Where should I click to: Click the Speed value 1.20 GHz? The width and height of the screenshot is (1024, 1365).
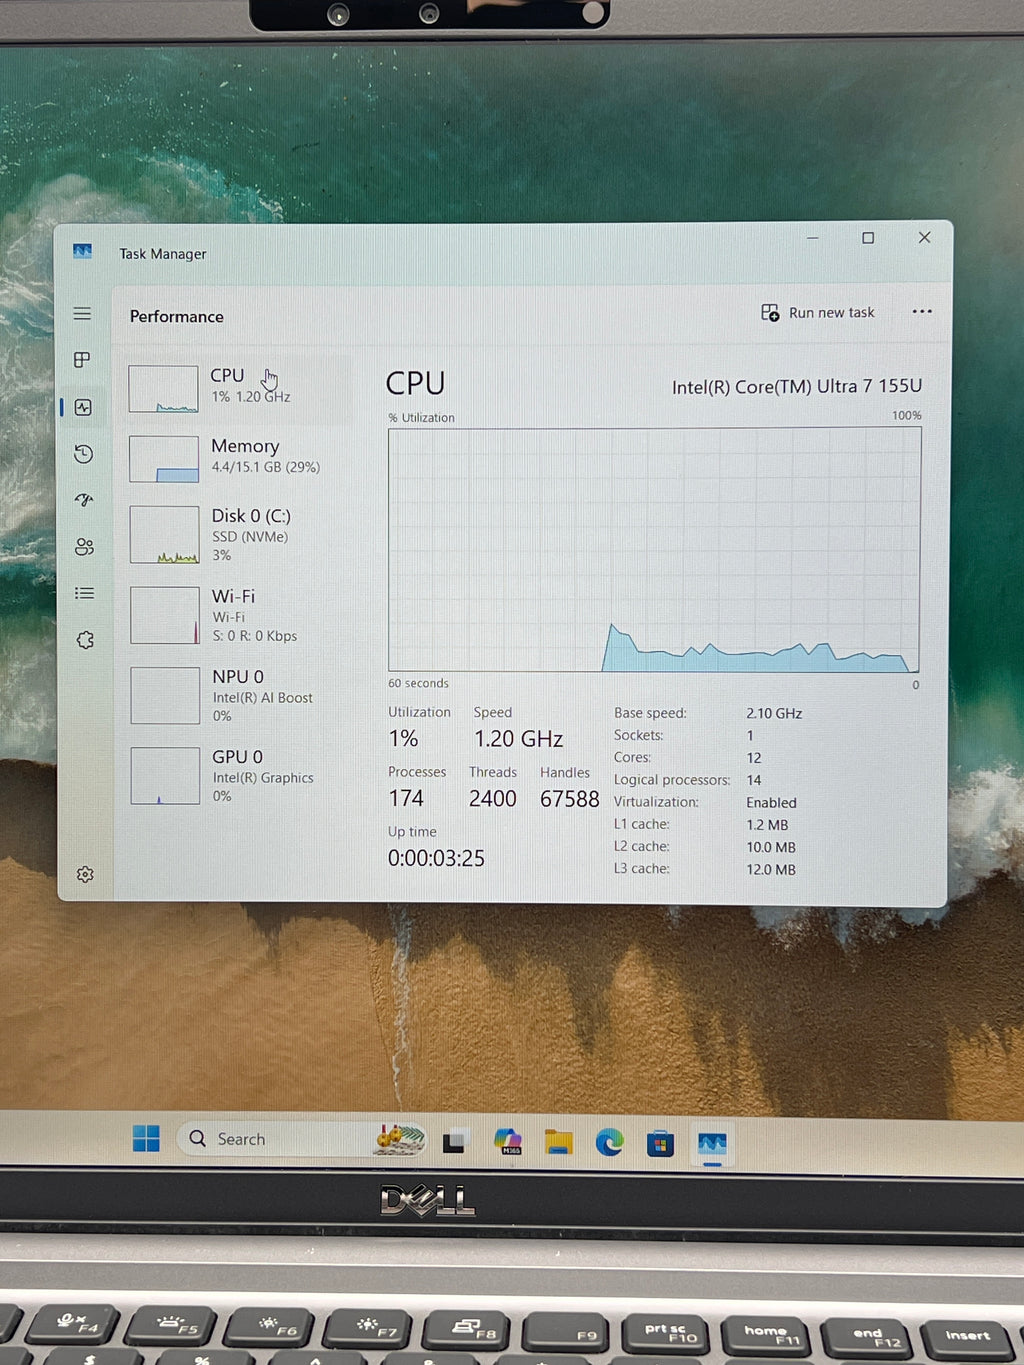pyautogui.click(x=518, y=739)
